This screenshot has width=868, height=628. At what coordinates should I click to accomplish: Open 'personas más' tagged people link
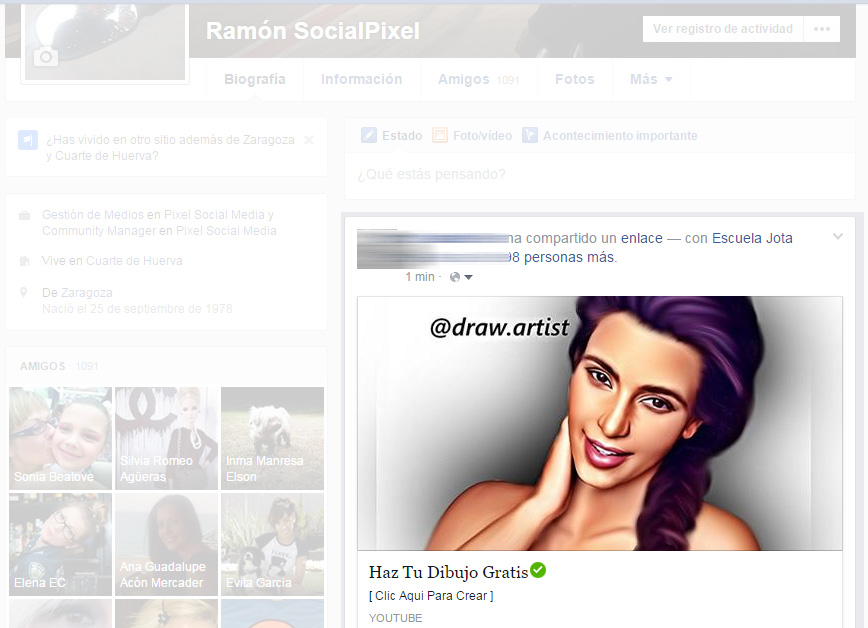coord(561,257)
